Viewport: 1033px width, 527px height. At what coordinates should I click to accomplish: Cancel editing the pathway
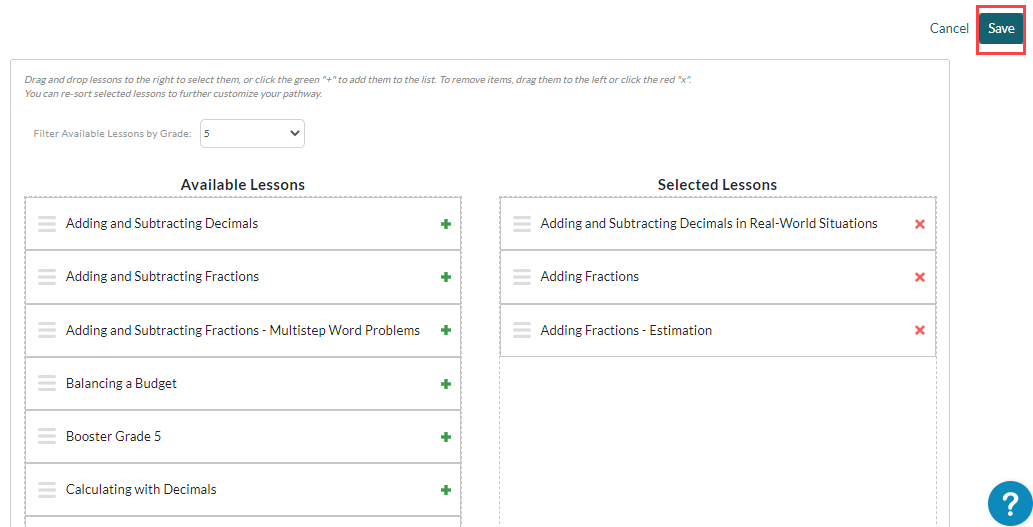949,28
